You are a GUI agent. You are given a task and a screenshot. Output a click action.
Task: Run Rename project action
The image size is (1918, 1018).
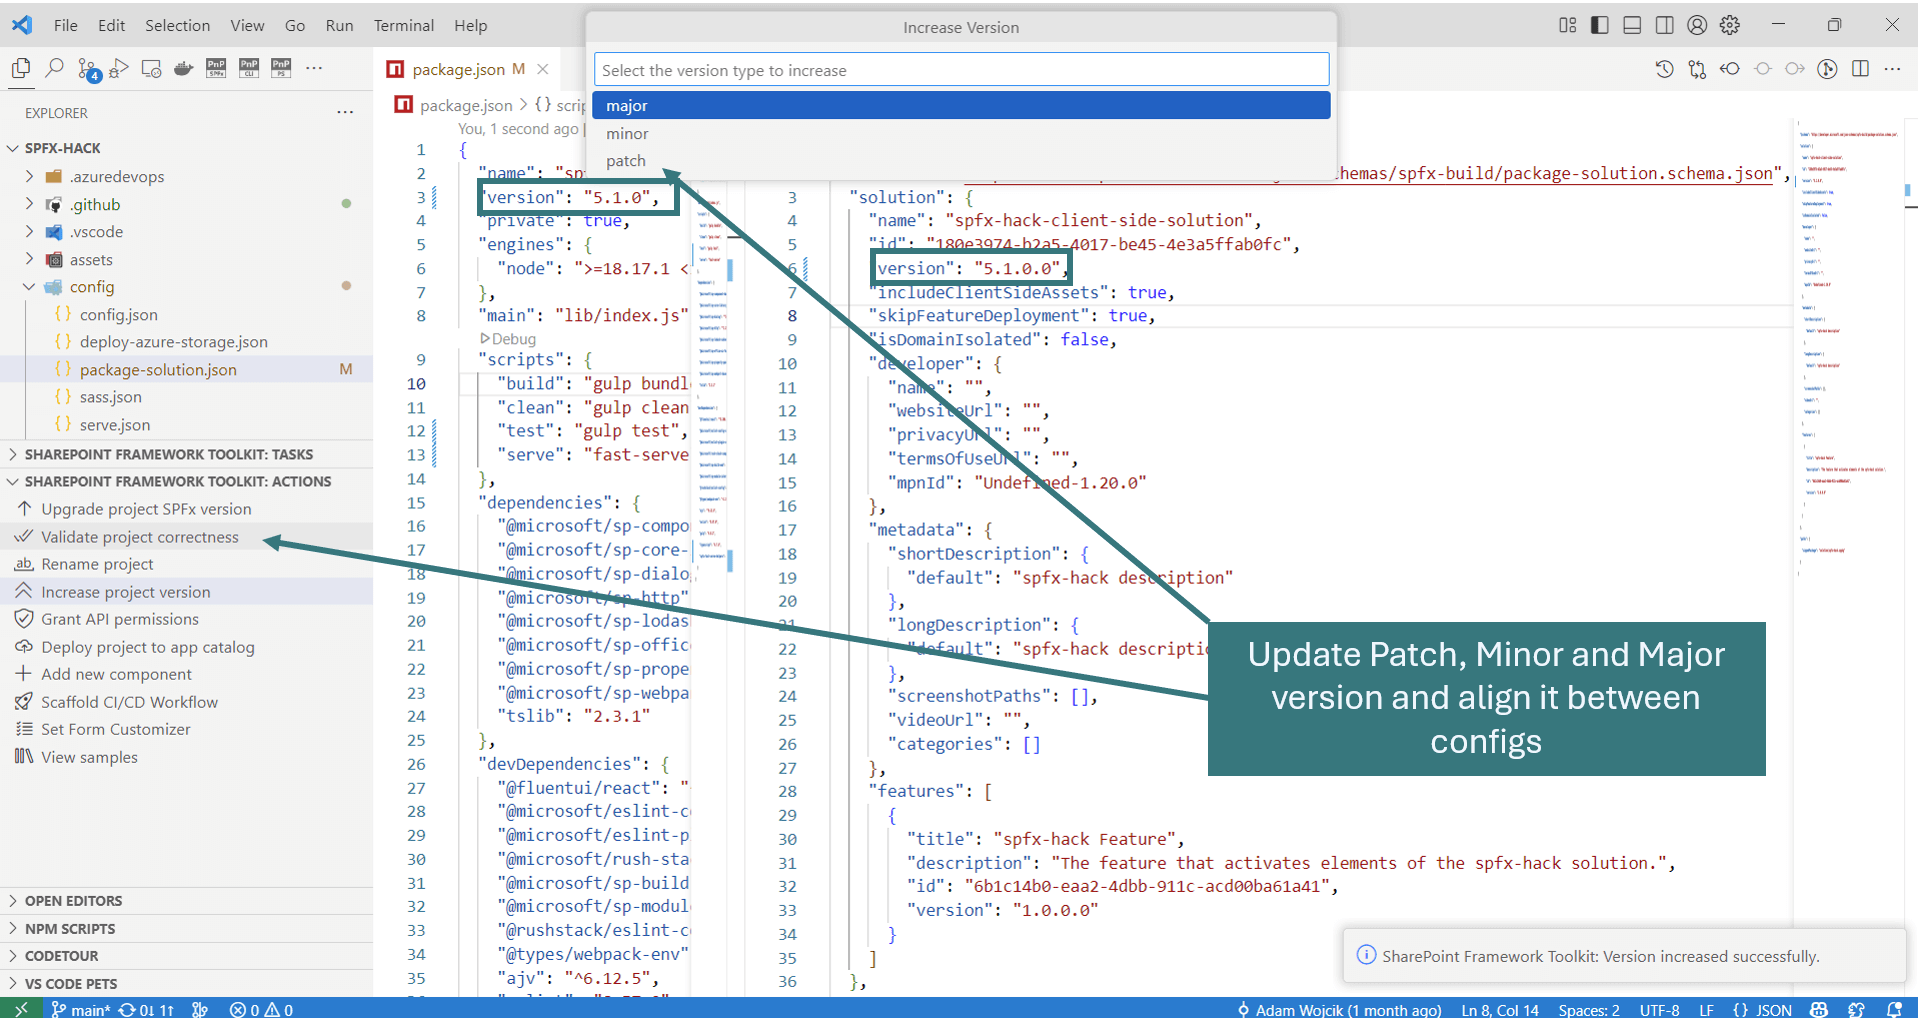pyautogui.click(x=187, y=564)
